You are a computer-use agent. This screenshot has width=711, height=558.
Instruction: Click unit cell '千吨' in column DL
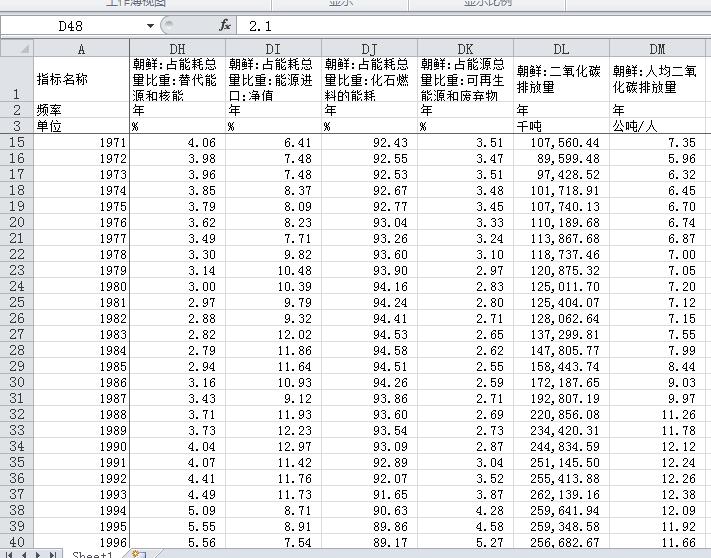[x=561, y=126]
